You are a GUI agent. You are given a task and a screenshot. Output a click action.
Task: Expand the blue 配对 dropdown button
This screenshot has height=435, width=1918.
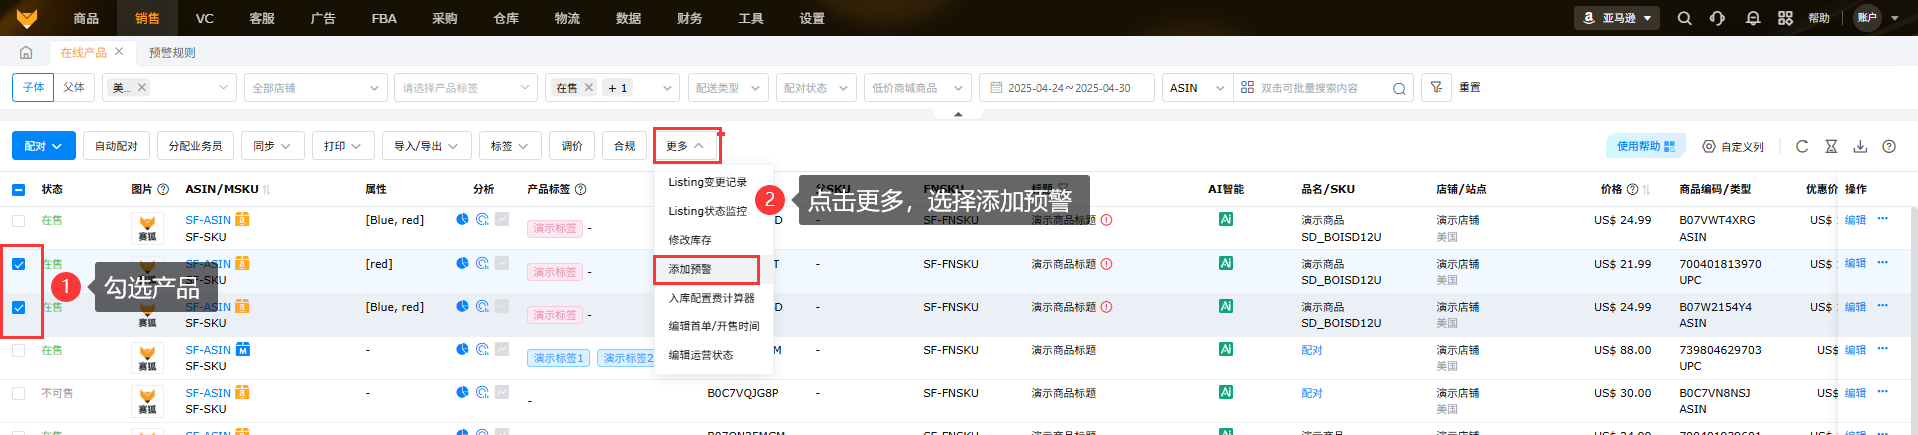(x=44, y=146)
